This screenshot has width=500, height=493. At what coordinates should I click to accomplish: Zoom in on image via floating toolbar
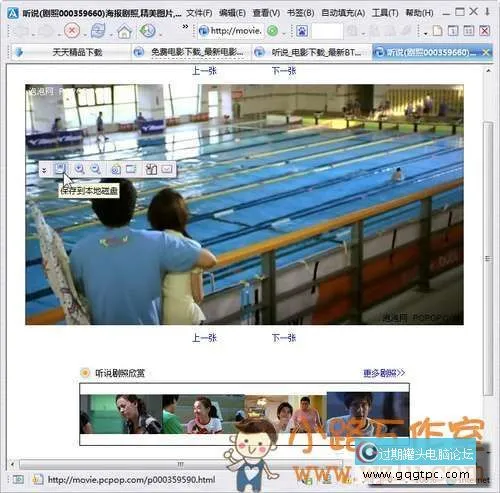(79, 169)
